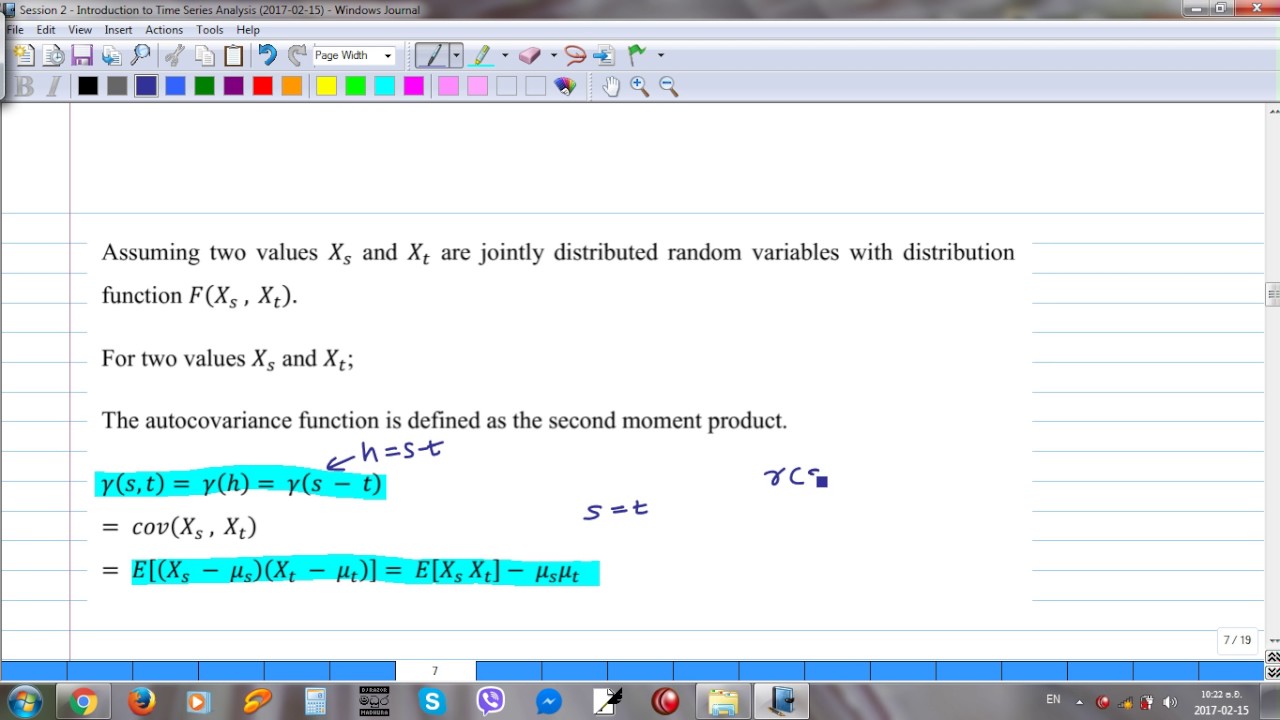Click the green Flag tool
The width and height of the screenshot is (1280, 720).
click(x=637, y=56)
